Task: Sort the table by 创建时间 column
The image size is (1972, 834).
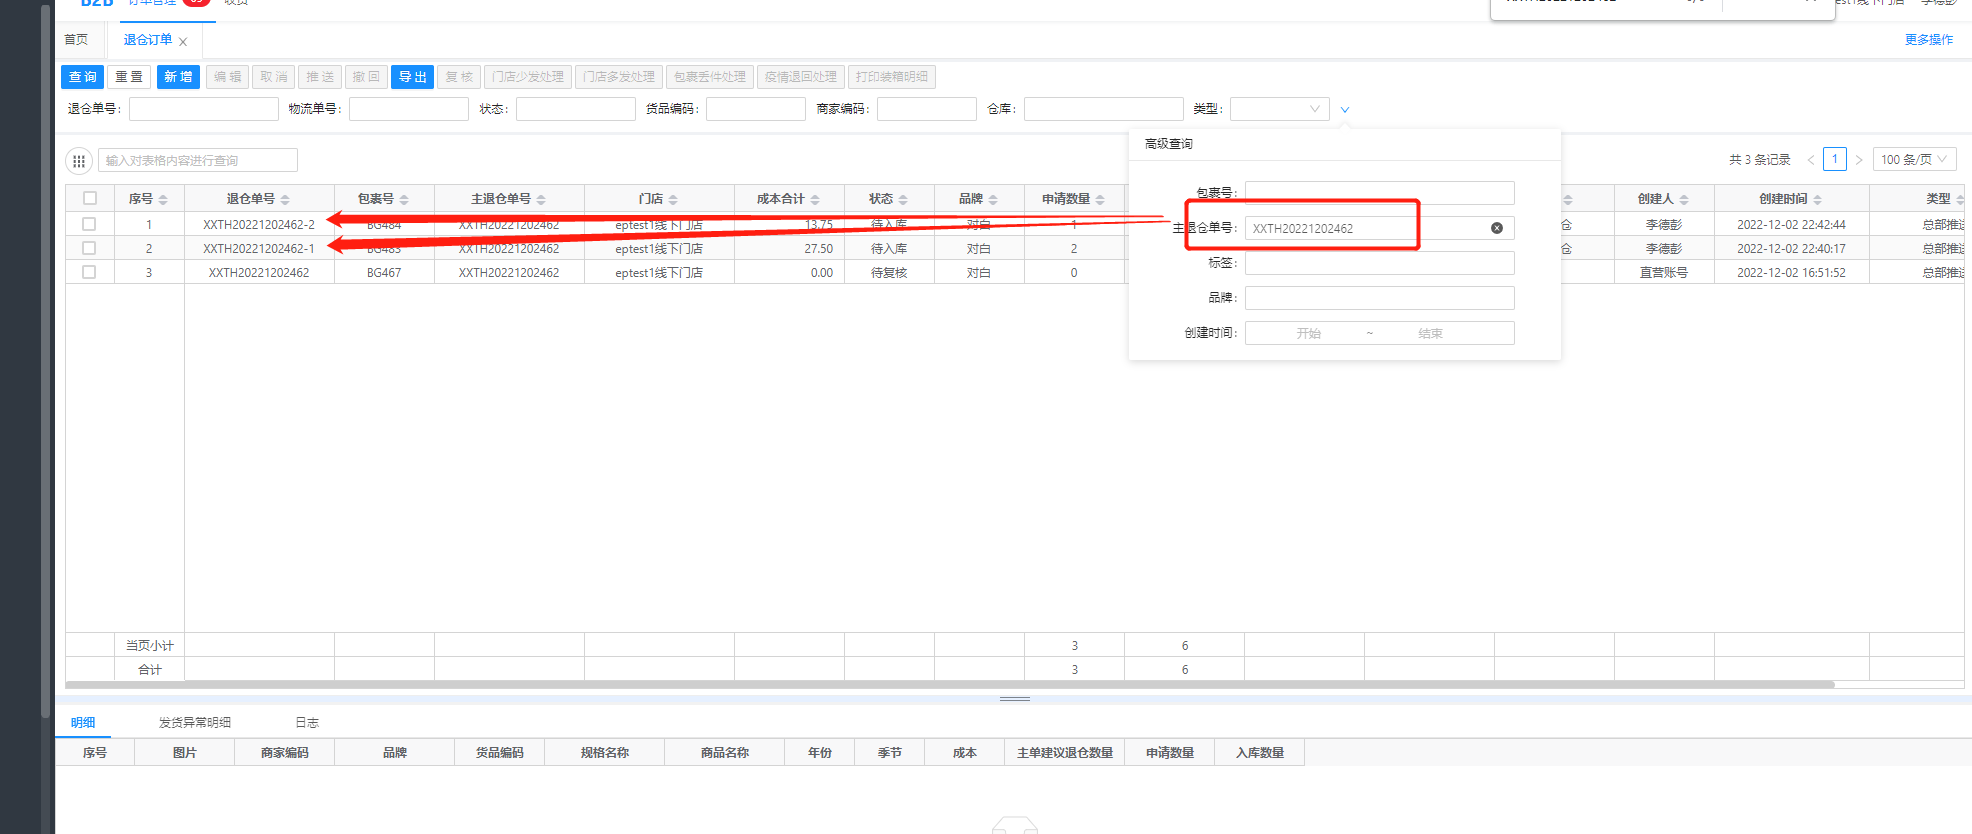Action: point(1817,200)
